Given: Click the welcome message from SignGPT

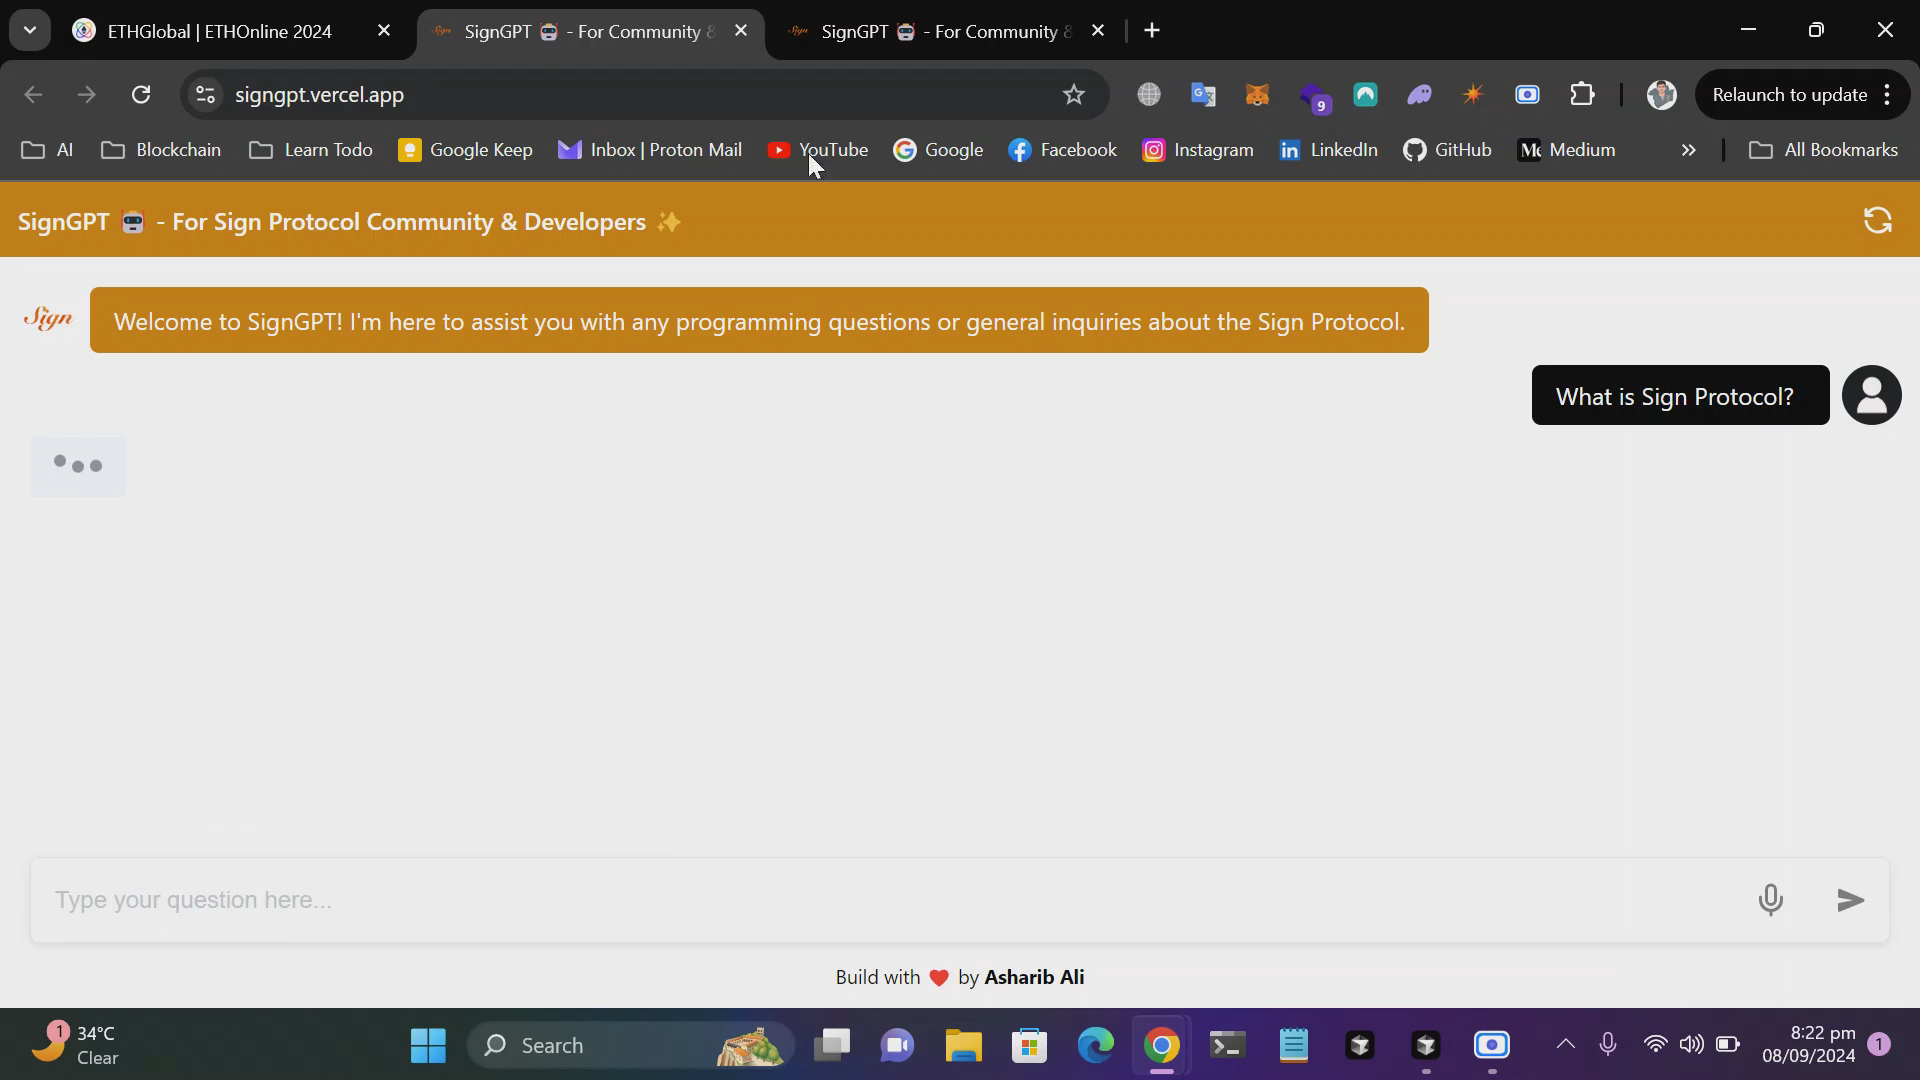Looking at the screenshot, I should [759, 320].
